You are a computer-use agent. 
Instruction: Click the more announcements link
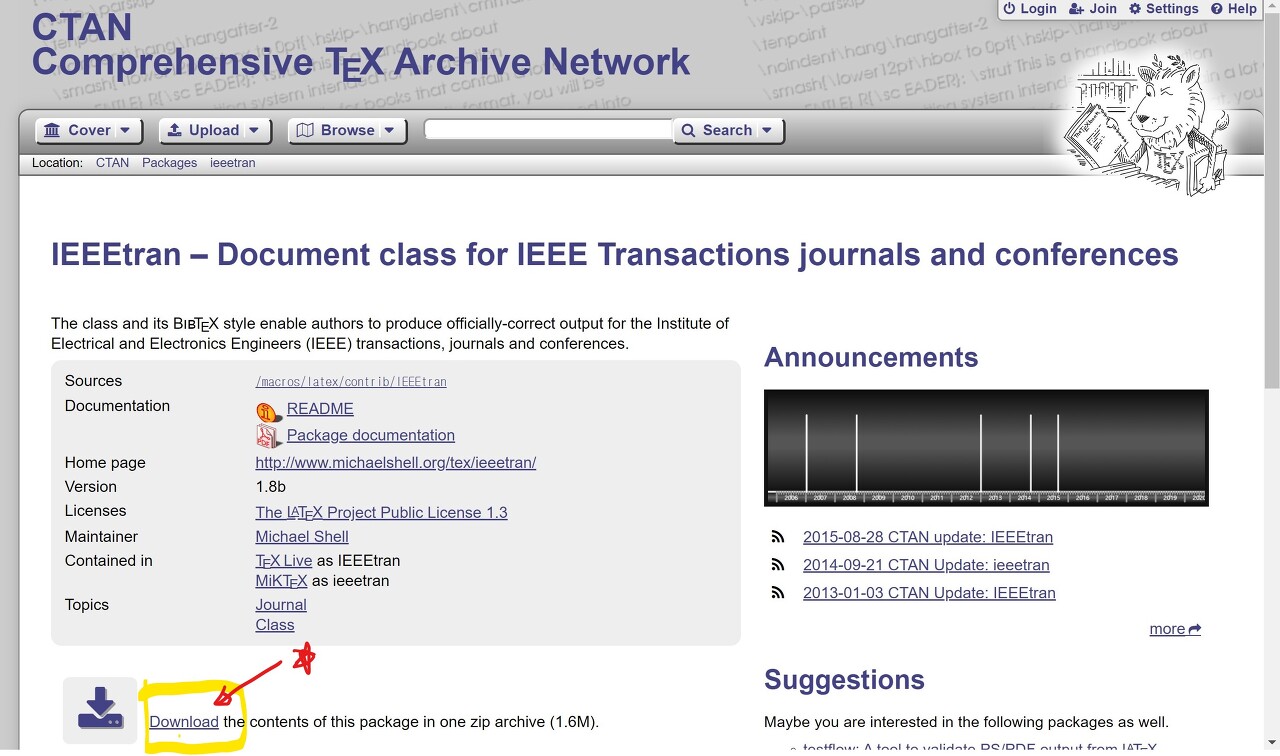[1175, 629]
